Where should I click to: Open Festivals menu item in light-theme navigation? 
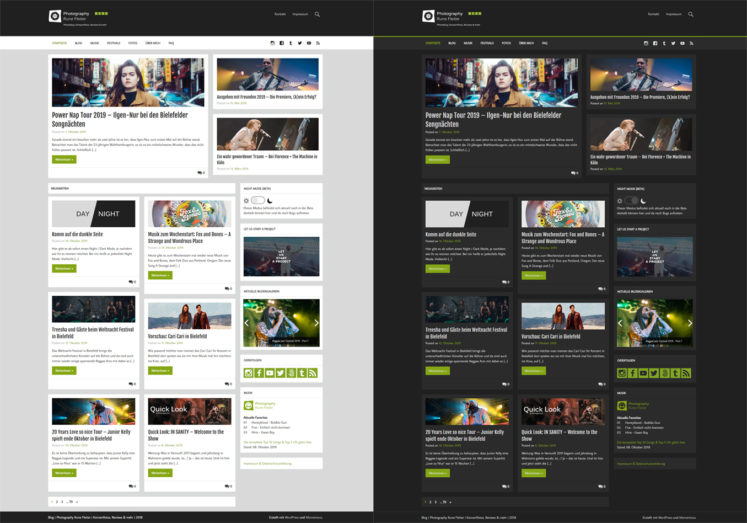(x=113, y=44)
